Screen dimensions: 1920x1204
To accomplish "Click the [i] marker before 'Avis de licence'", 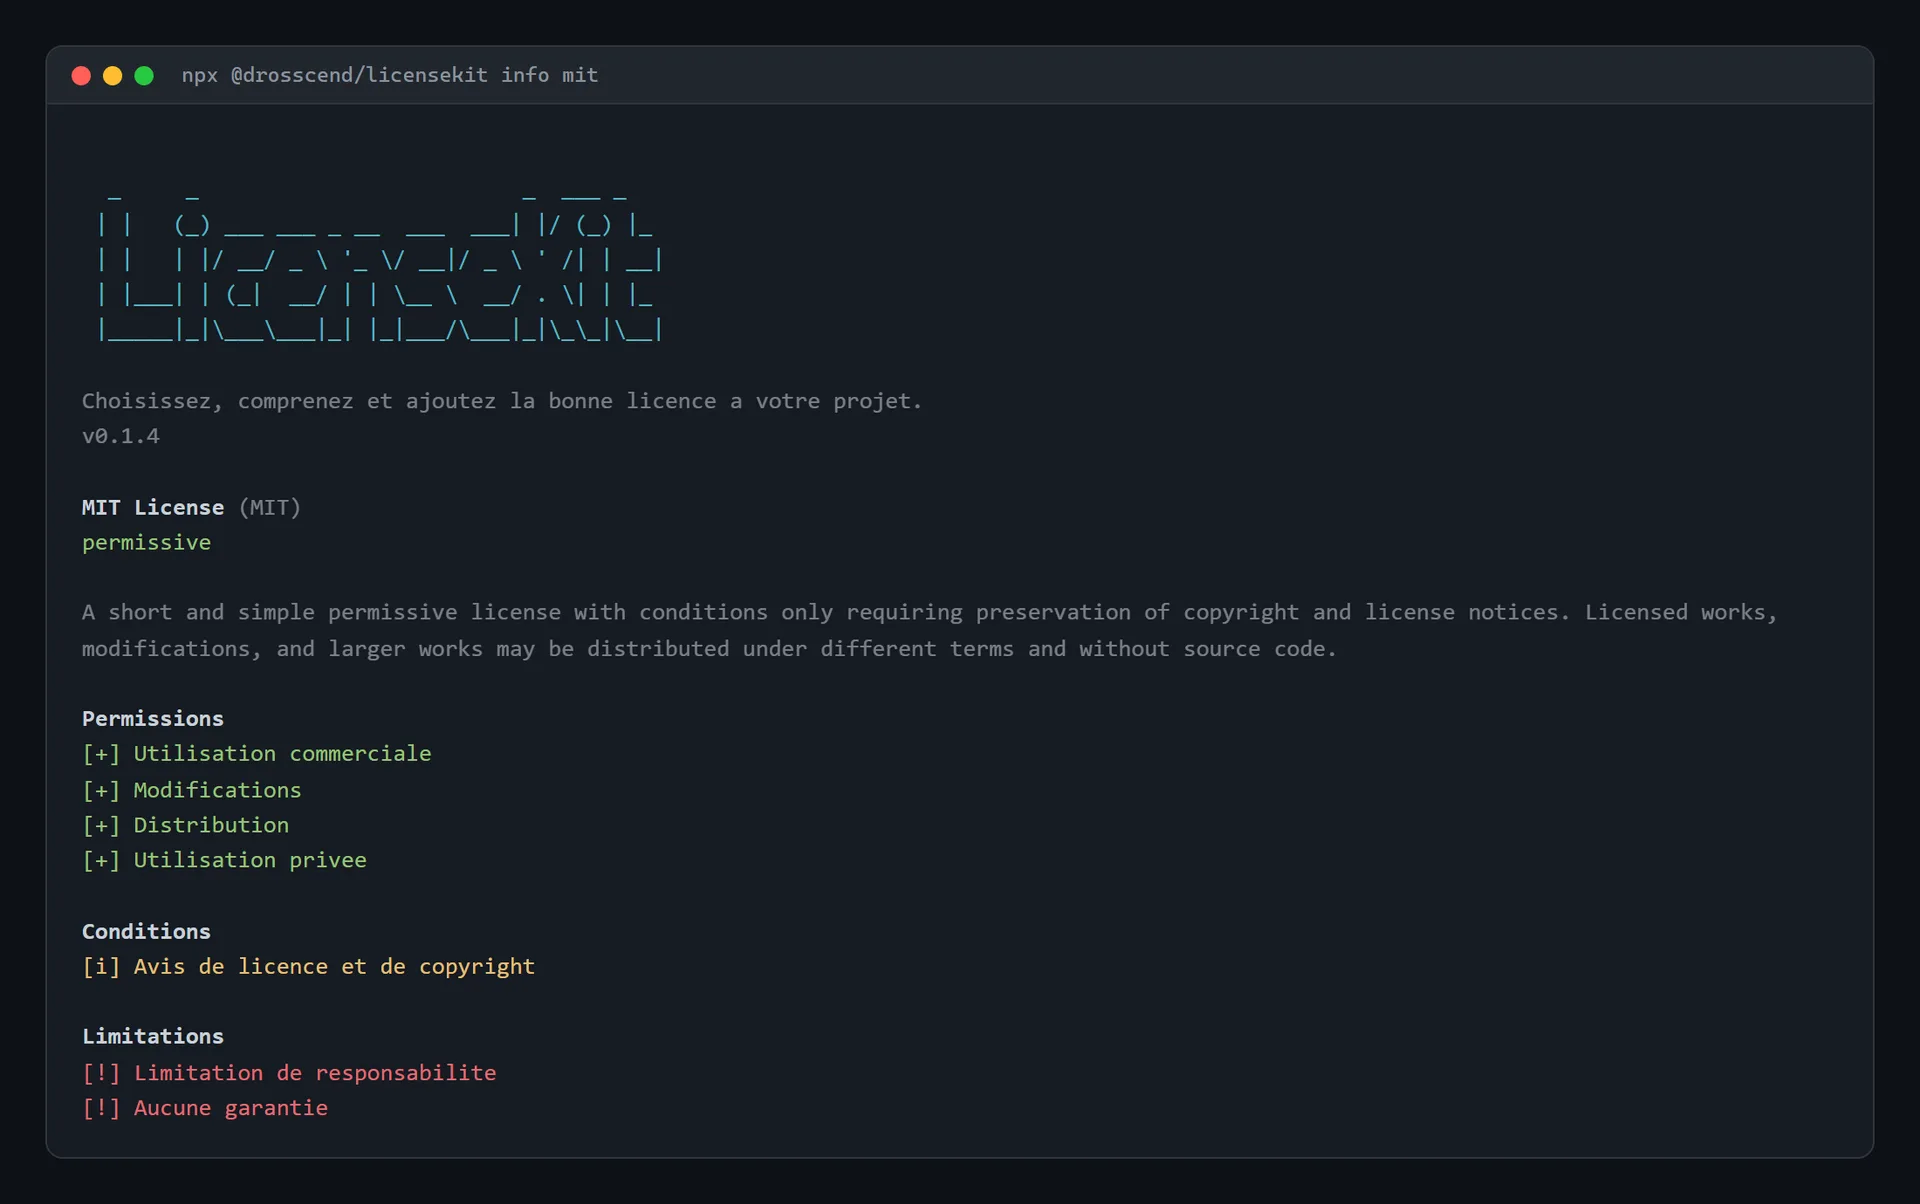I will coord(101,967).
